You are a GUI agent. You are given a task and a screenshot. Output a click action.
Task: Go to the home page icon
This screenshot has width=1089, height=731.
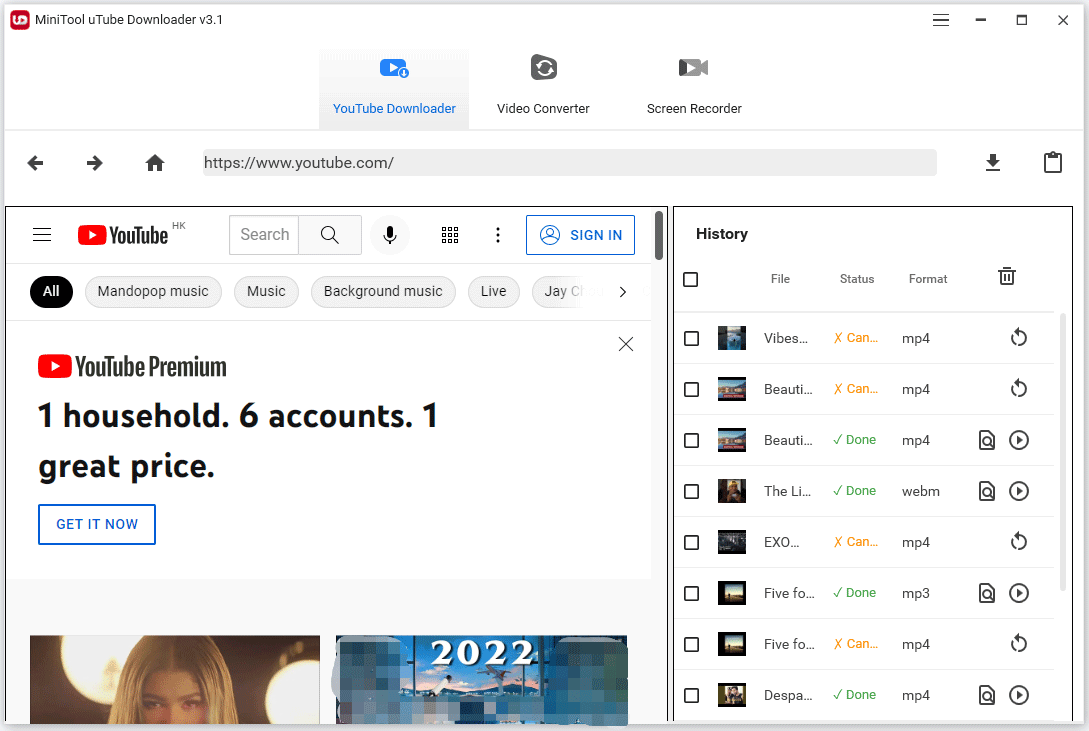(x=155, y=163)
